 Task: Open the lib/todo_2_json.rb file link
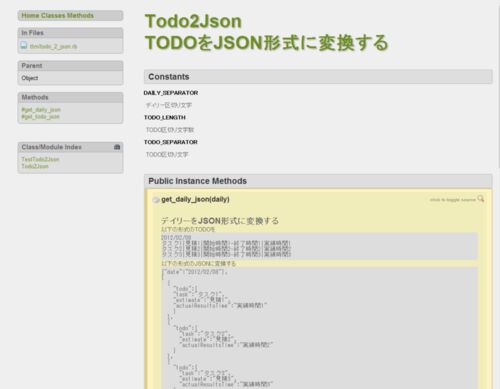(x=54, y=46)
